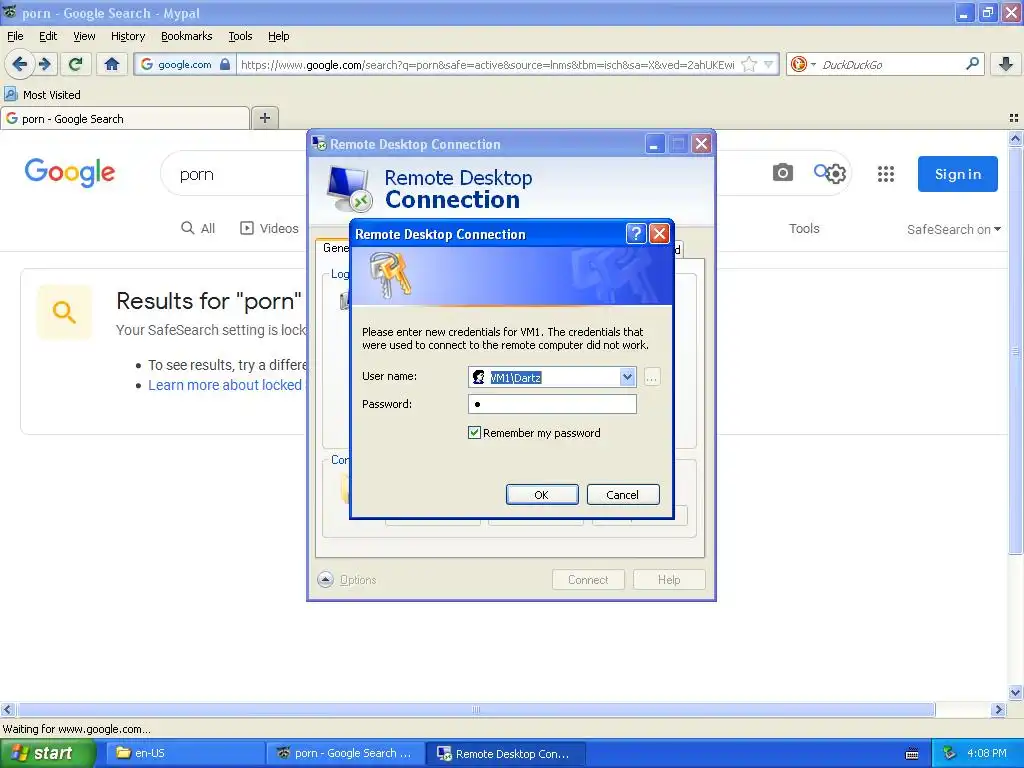Open the Downloads arrow button

pos(1006,64)
